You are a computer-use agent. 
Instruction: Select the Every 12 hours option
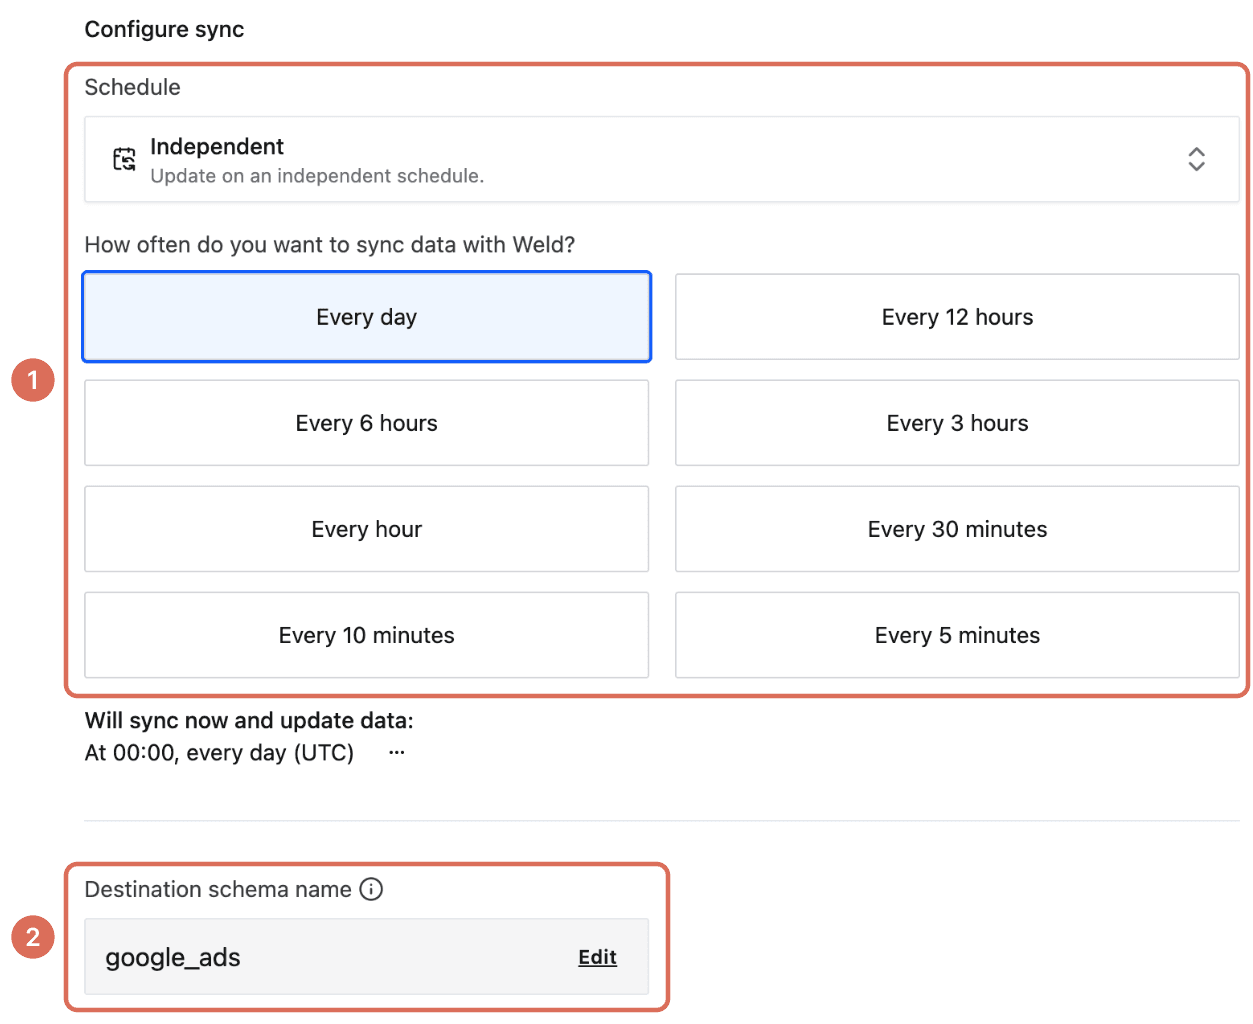[x=957, y=317]
